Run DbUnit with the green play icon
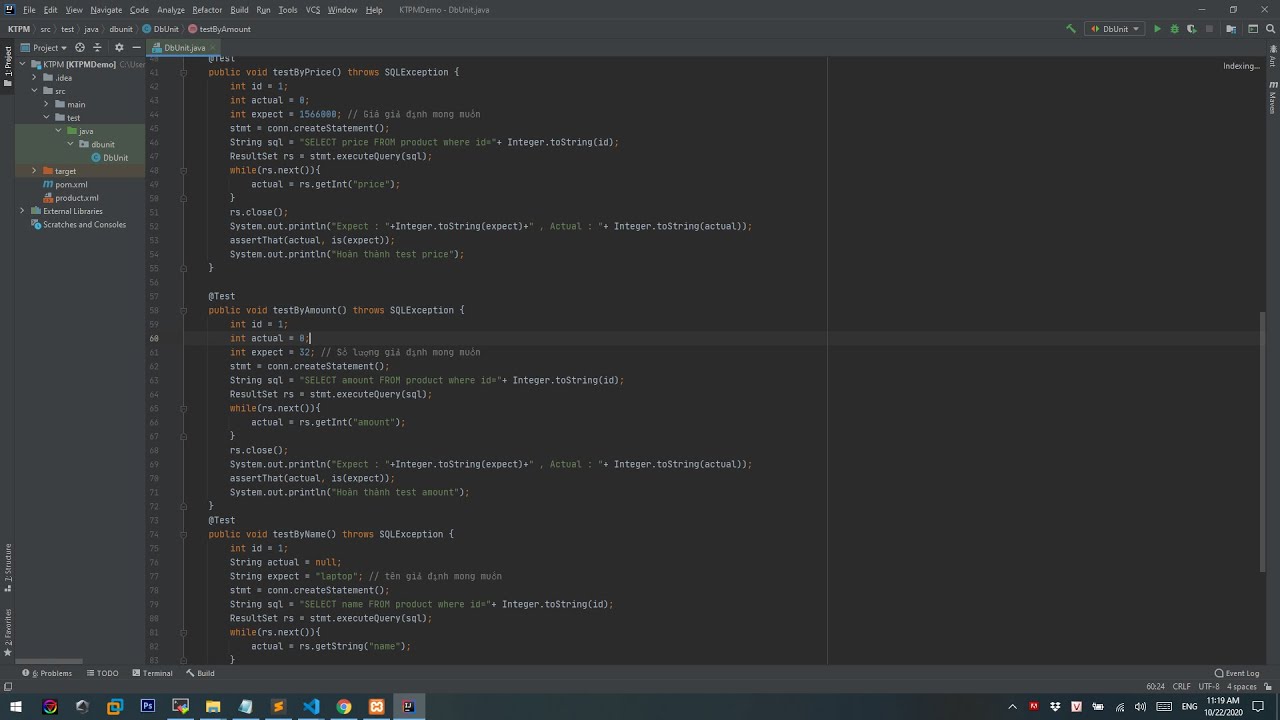Screen dimensions: 1280x720 1157,29
